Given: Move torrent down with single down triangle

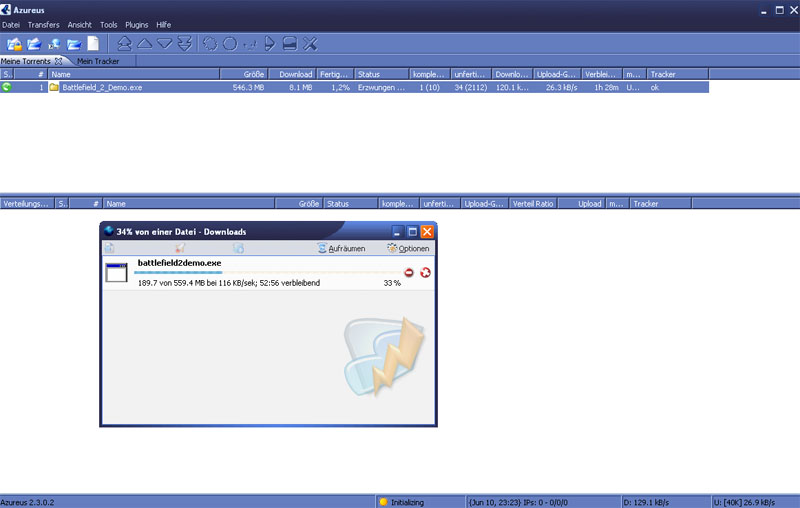Looking at the screenshot, I should point(164,44).
